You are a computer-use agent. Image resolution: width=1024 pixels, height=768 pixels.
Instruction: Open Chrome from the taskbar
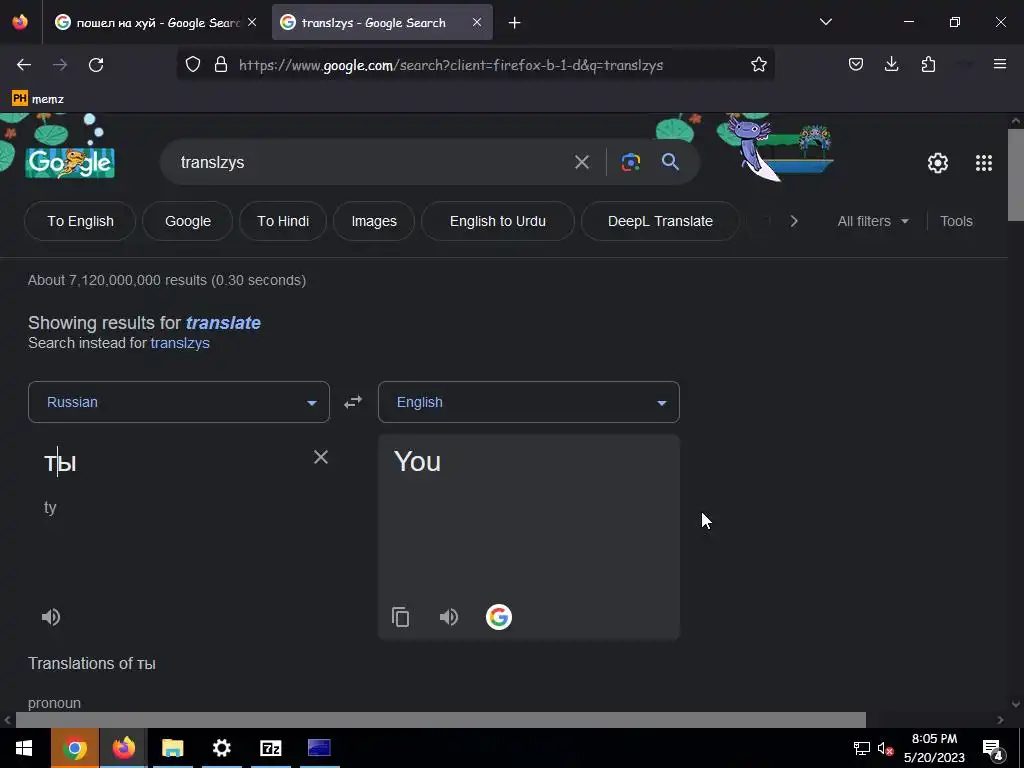[x=74, y=748]
